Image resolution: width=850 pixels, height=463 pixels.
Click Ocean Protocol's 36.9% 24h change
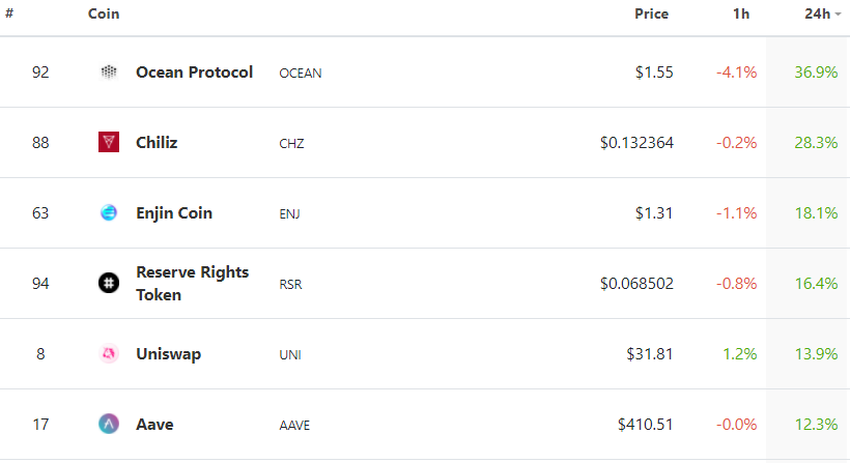click(813, 72)
